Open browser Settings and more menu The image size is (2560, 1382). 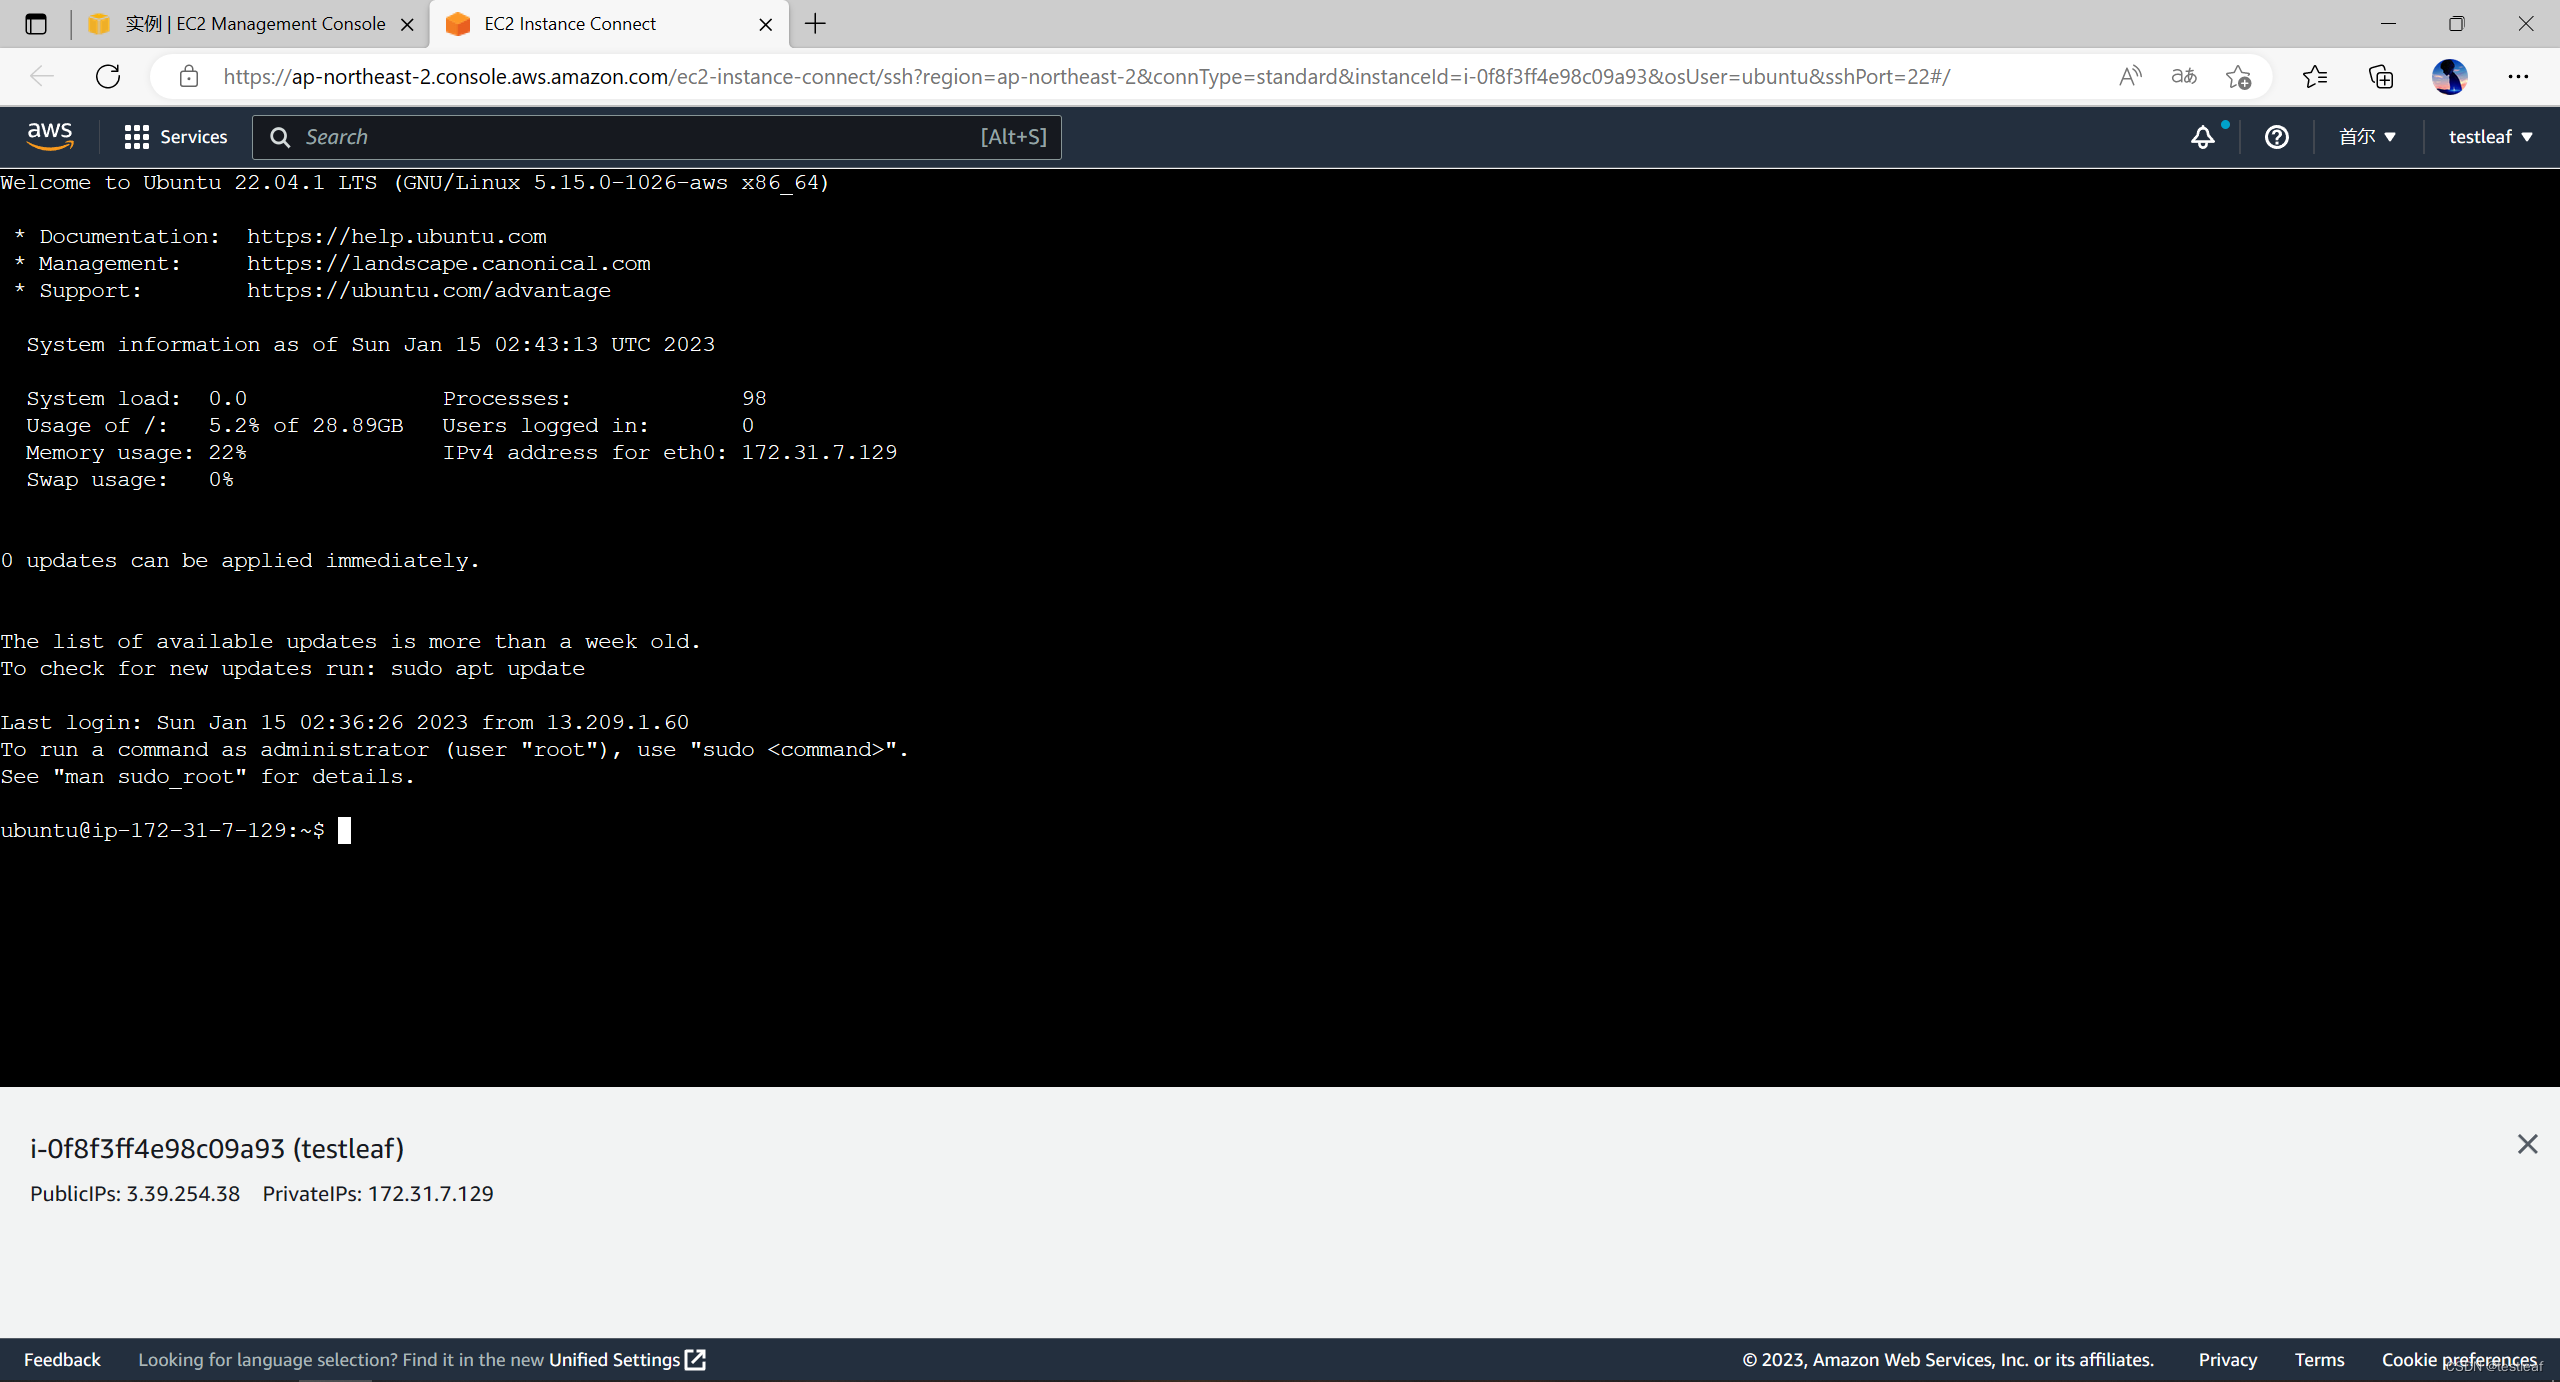(x=2518, y=77)
